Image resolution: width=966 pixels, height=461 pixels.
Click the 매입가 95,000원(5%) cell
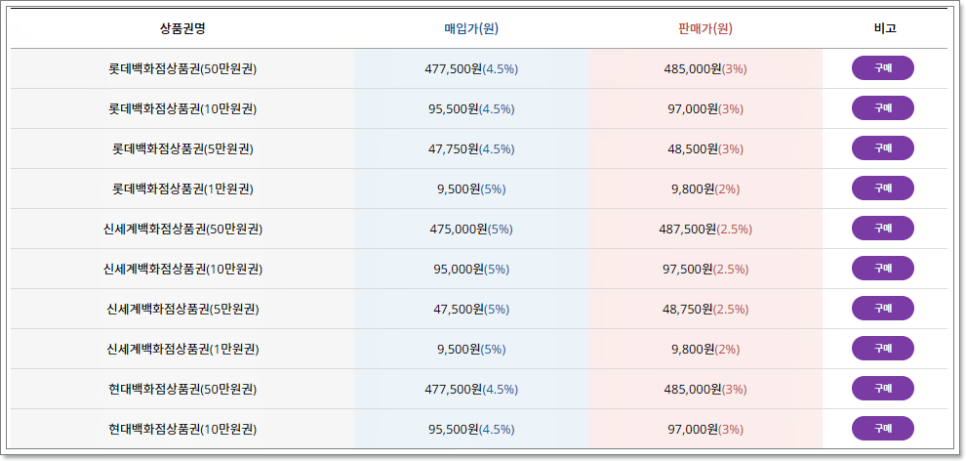[x=471, y=269]
